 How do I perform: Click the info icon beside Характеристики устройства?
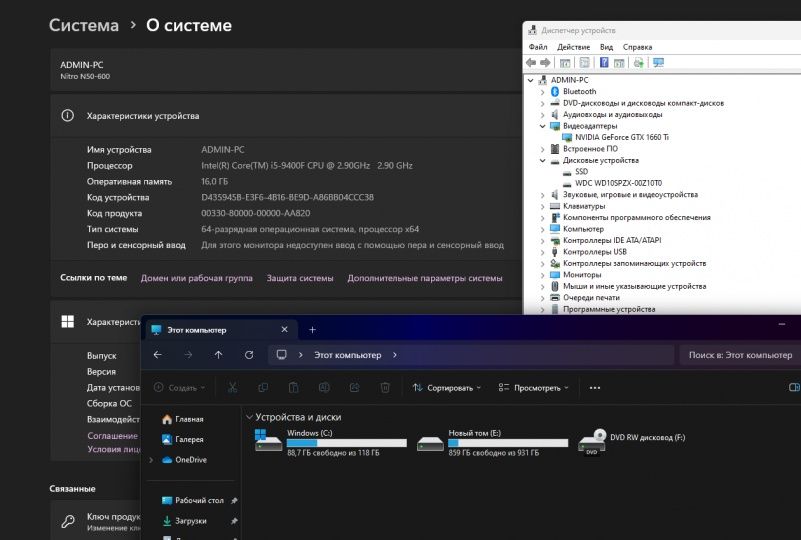click(67, 115)
